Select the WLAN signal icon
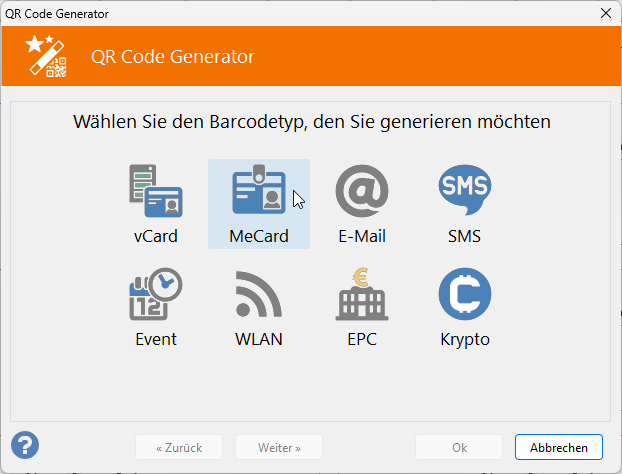This screenshot has height=474, width=622. click(259, 294)
